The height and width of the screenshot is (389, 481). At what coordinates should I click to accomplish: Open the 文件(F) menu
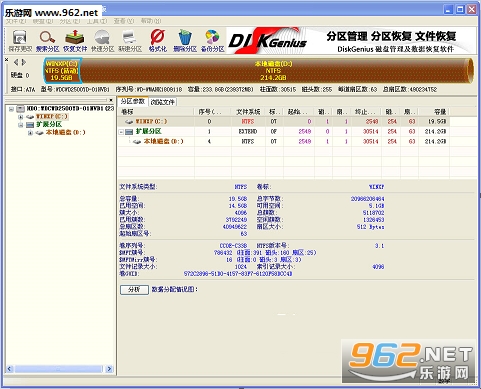pyautogui.click(x=16, y=21)
